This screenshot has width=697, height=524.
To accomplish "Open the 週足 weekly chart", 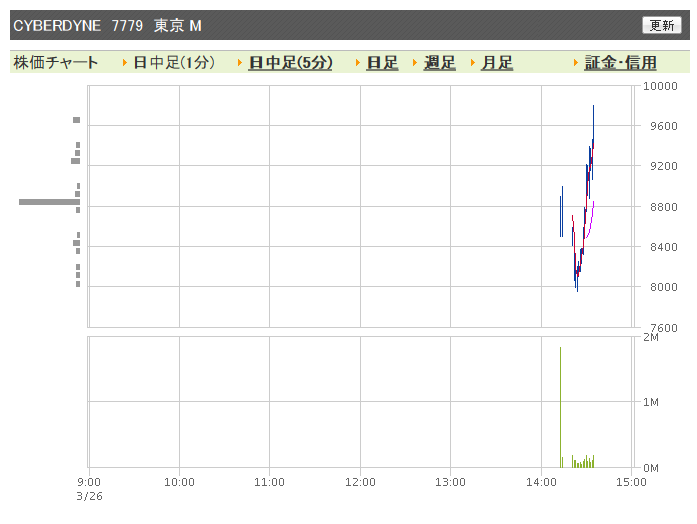I will pos(440,63).
